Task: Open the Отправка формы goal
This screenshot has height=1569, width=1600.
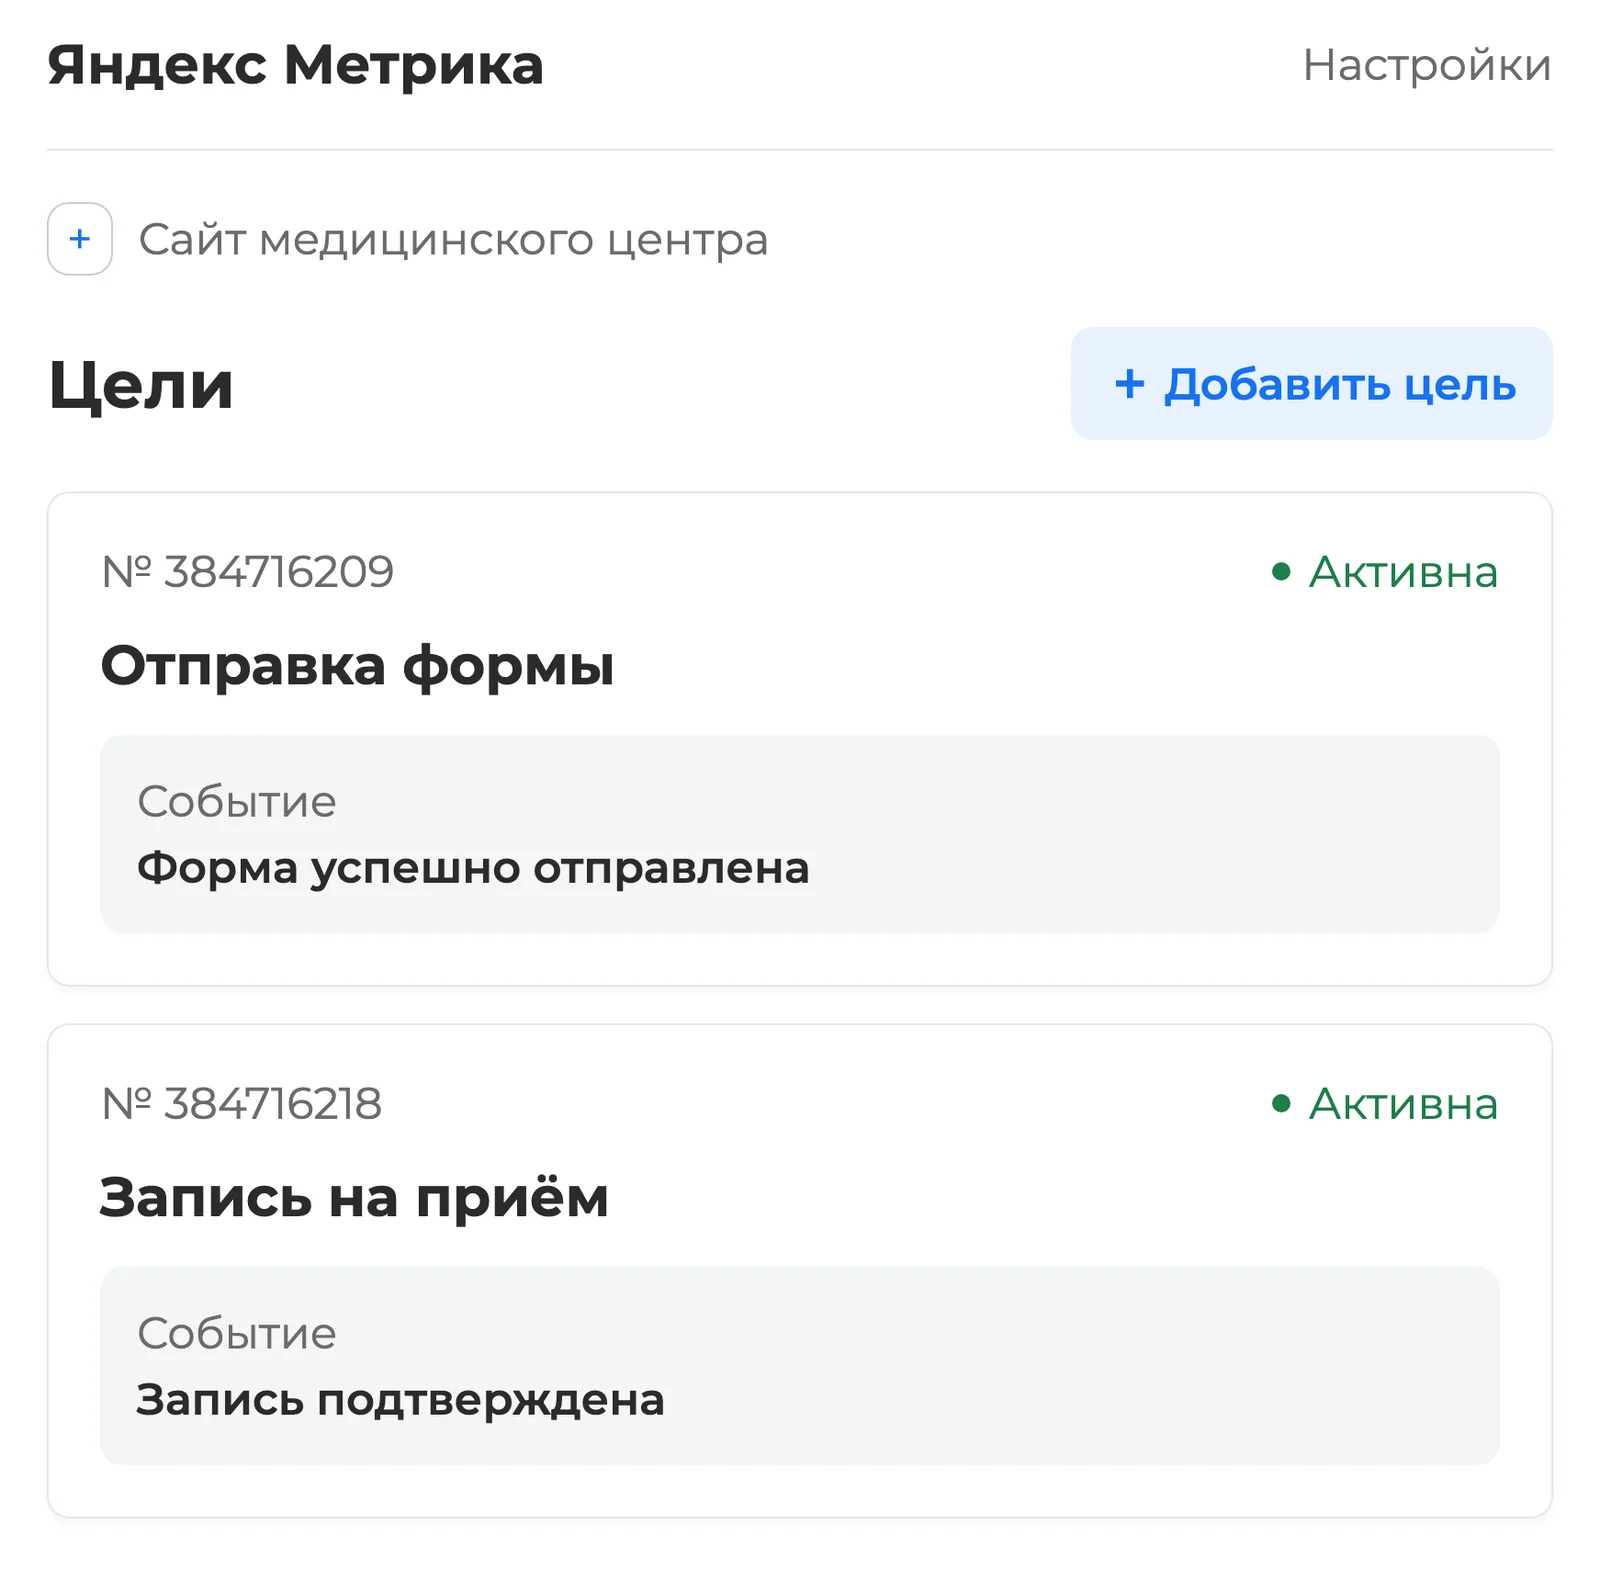Action: click(358, 666)
